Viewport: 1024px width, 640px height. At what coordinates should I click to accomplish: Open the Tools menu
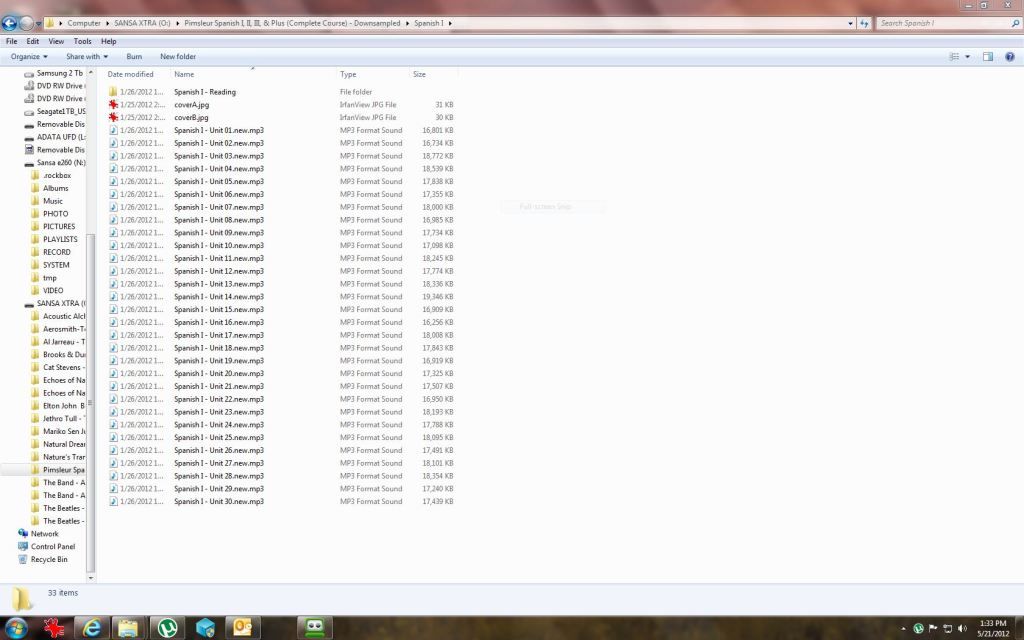point(82,41)
